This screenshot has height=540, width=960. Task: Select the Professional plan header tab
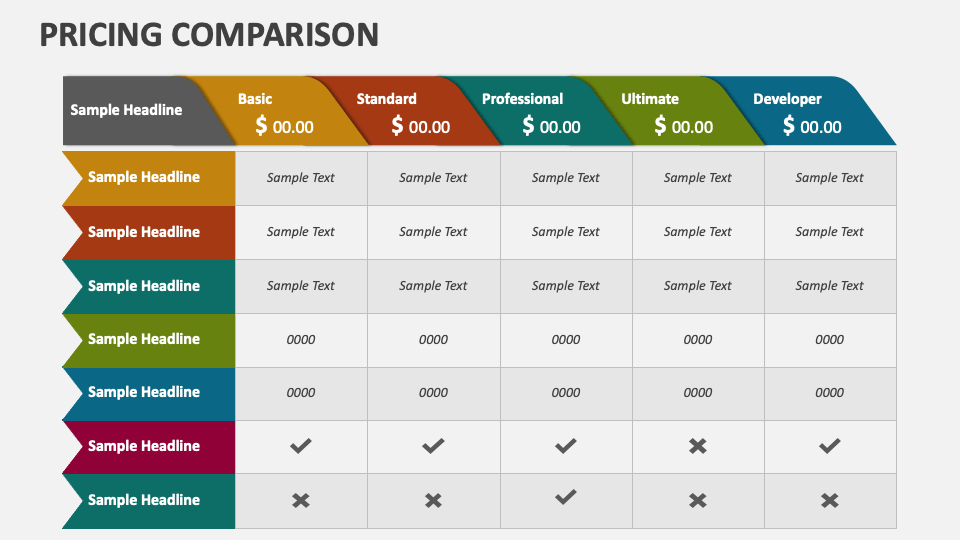538,111
